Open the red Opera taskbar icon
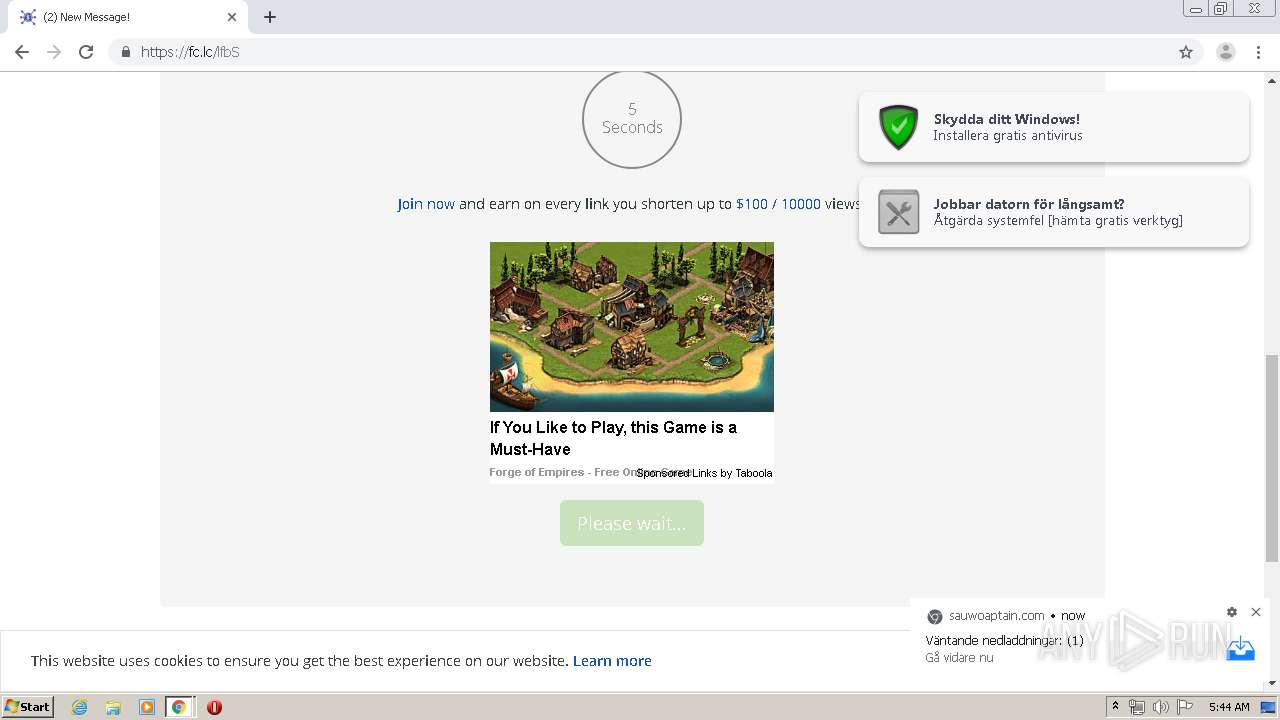 (214, 707)
